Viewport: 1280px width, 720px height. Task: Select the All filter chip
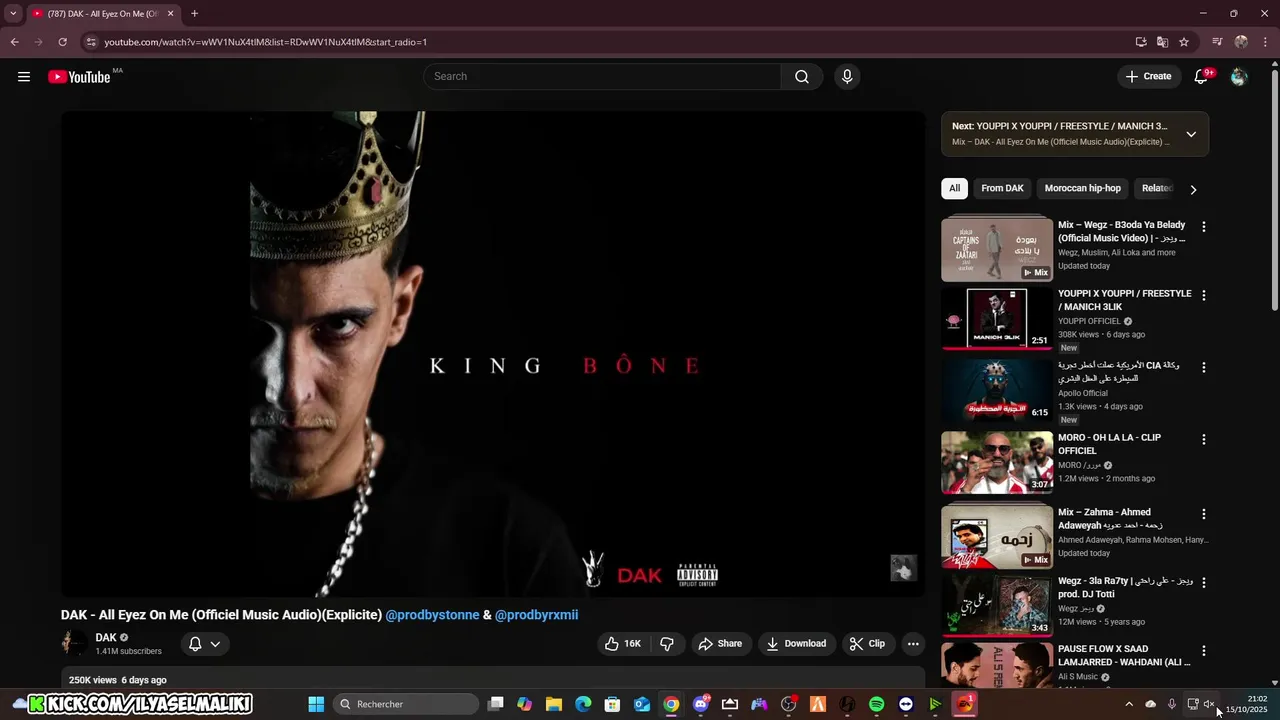pyautogui.click(x=954, y=188)
